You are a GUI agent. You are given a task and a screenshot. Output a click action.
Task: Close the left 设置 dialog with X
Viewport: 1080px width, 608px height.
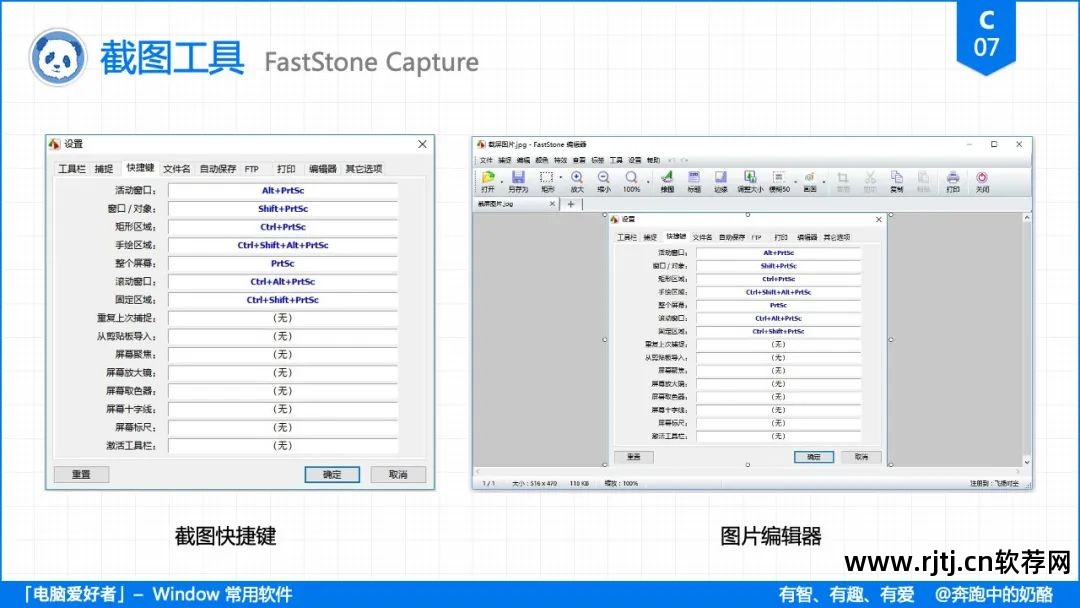coord(422,144)
